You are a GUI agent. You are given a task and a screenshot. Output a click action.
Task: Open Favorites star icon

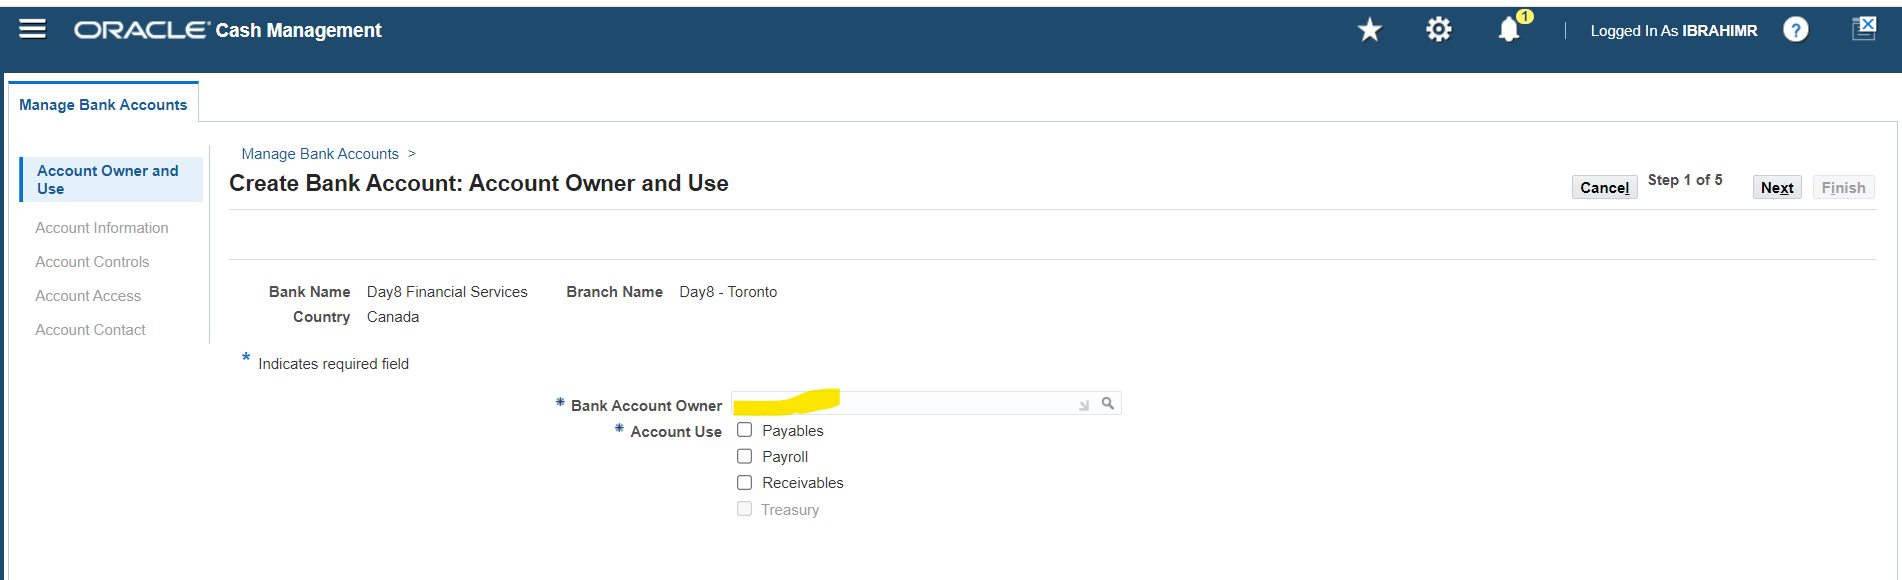(x=1369, y=30)
